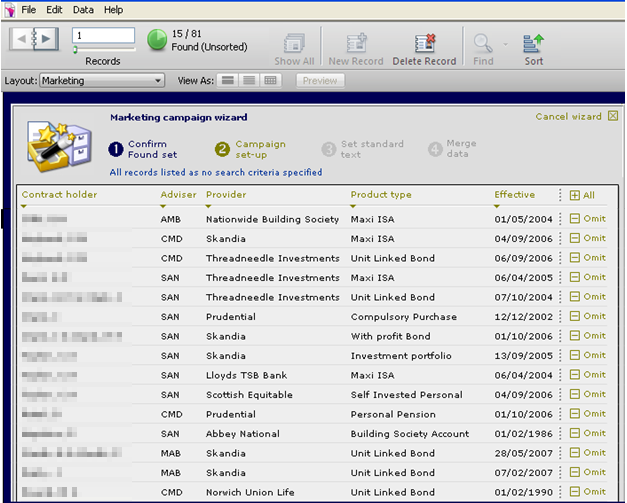Click the New Record toolbar icon
Screen dimensions: 627x503
point(356,43)
